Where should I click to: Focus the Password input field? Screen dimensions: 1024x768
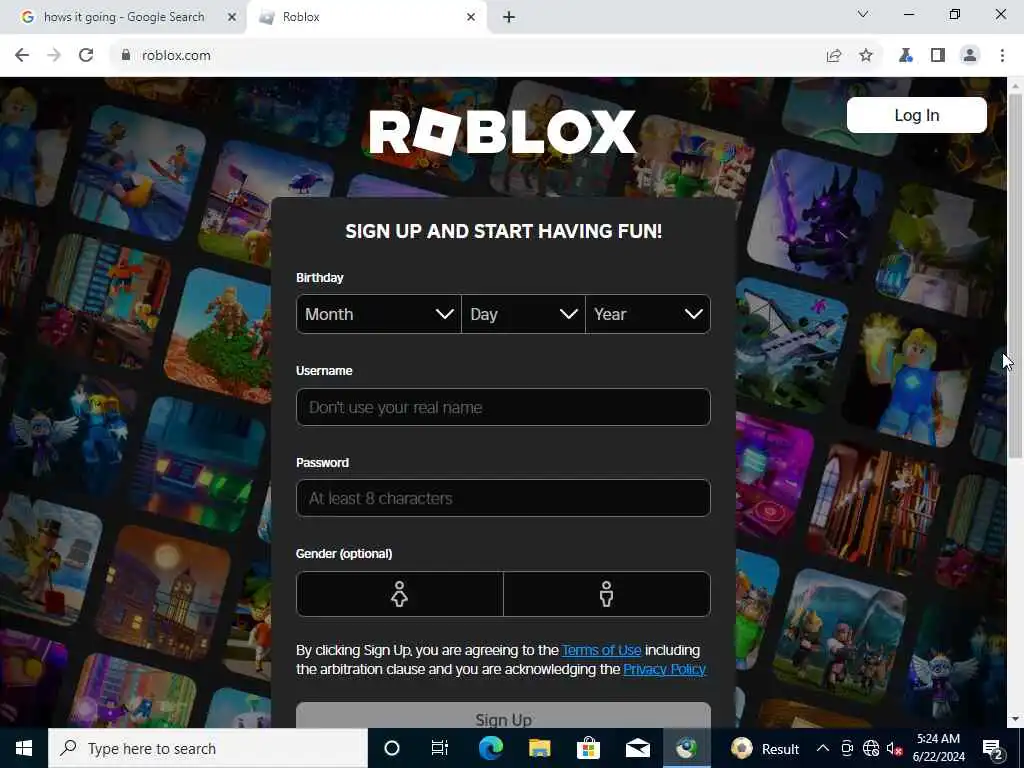(503, 498)
